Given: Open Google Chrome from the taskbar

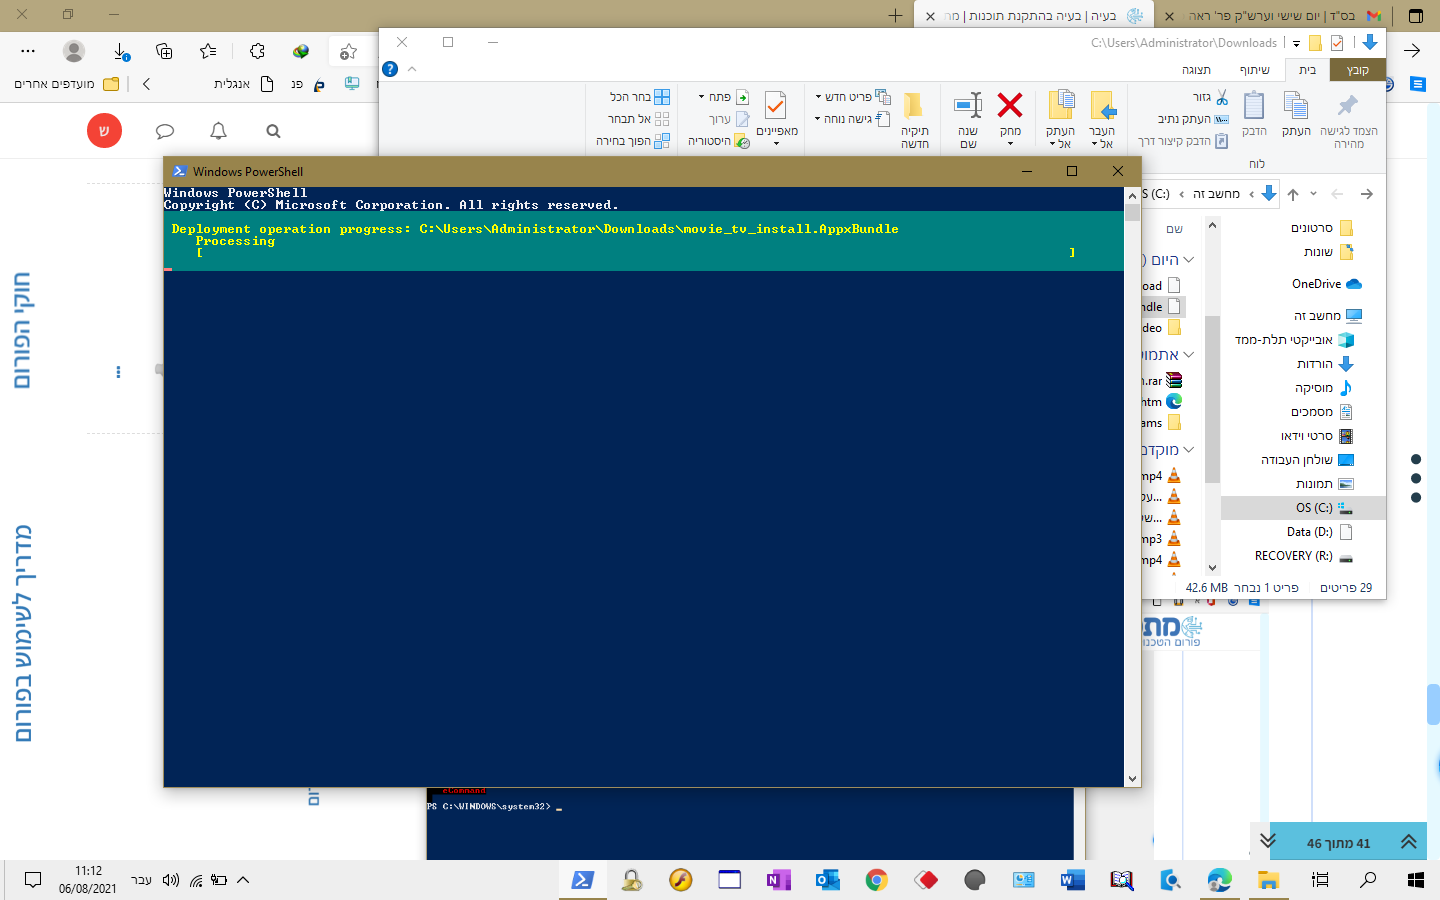Looking at the screenshot, I should 876,880.
